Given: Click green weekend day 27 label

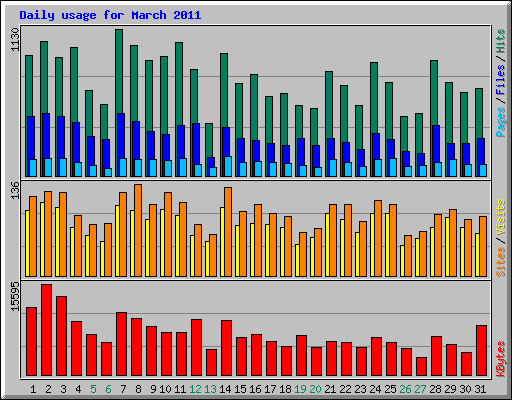Looking at the screenshot, I should coord(420,389).
